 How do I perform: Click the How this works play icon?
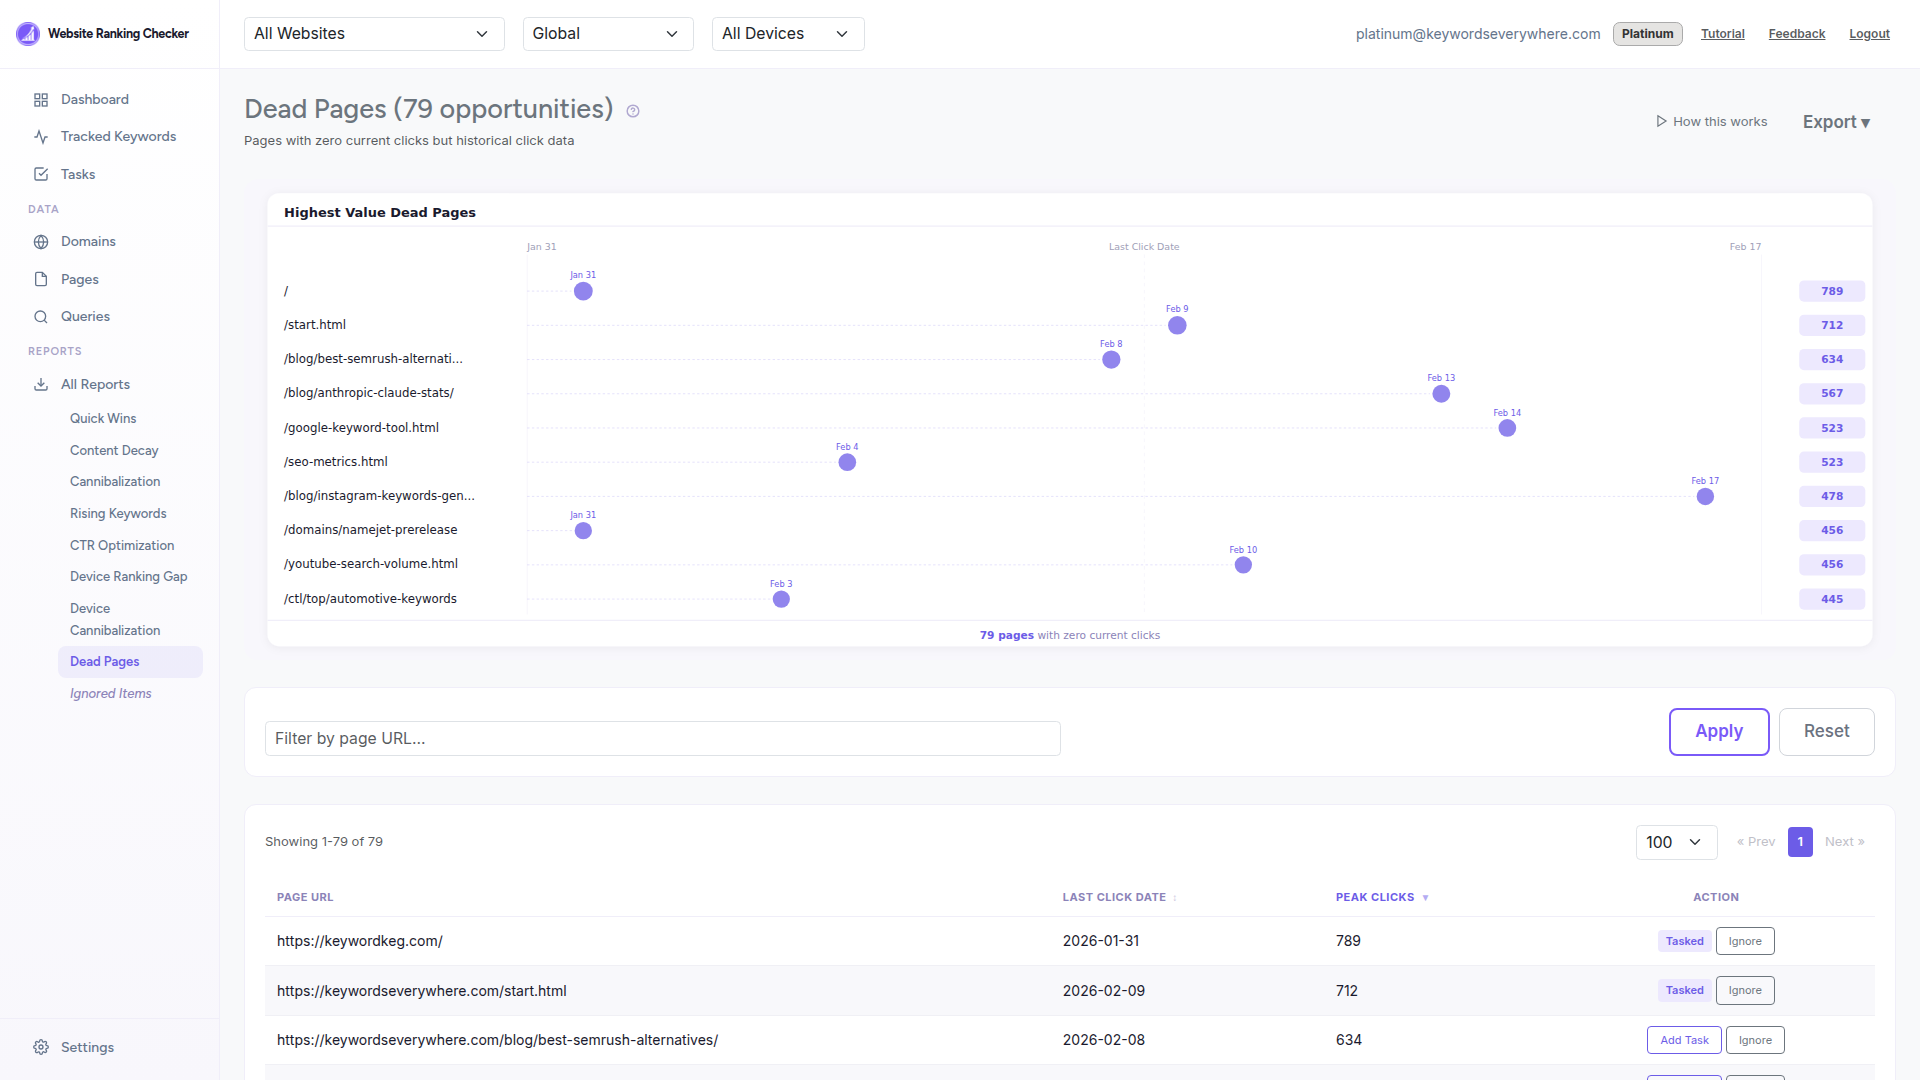[x=1661, y=121]
